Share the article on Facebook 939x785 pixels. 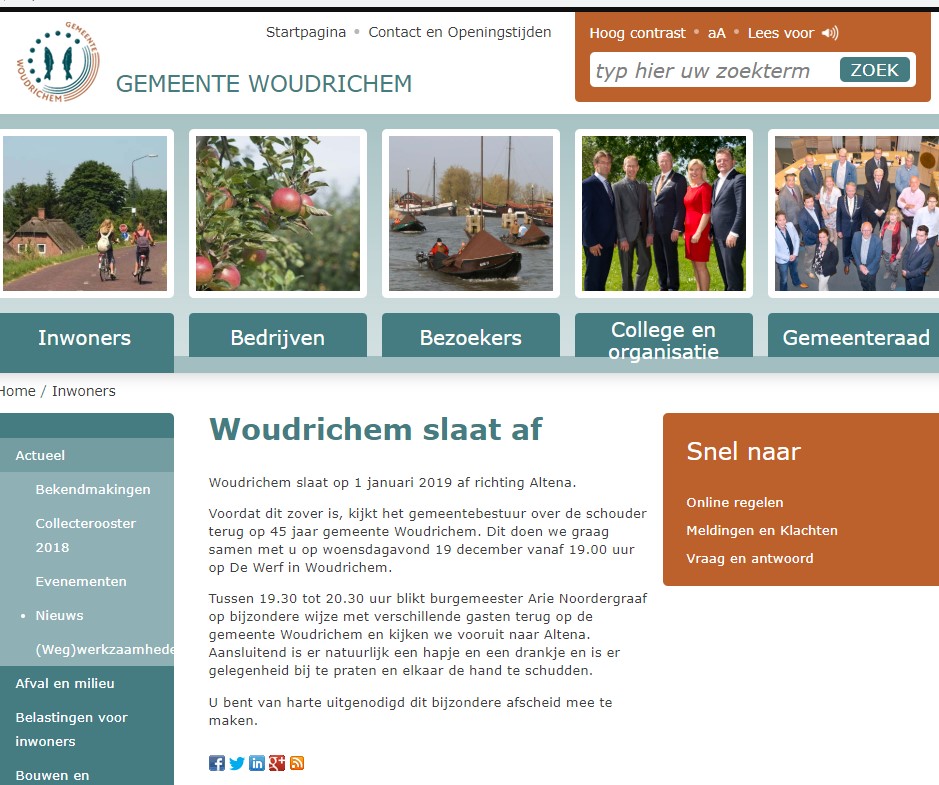point(217,763)
